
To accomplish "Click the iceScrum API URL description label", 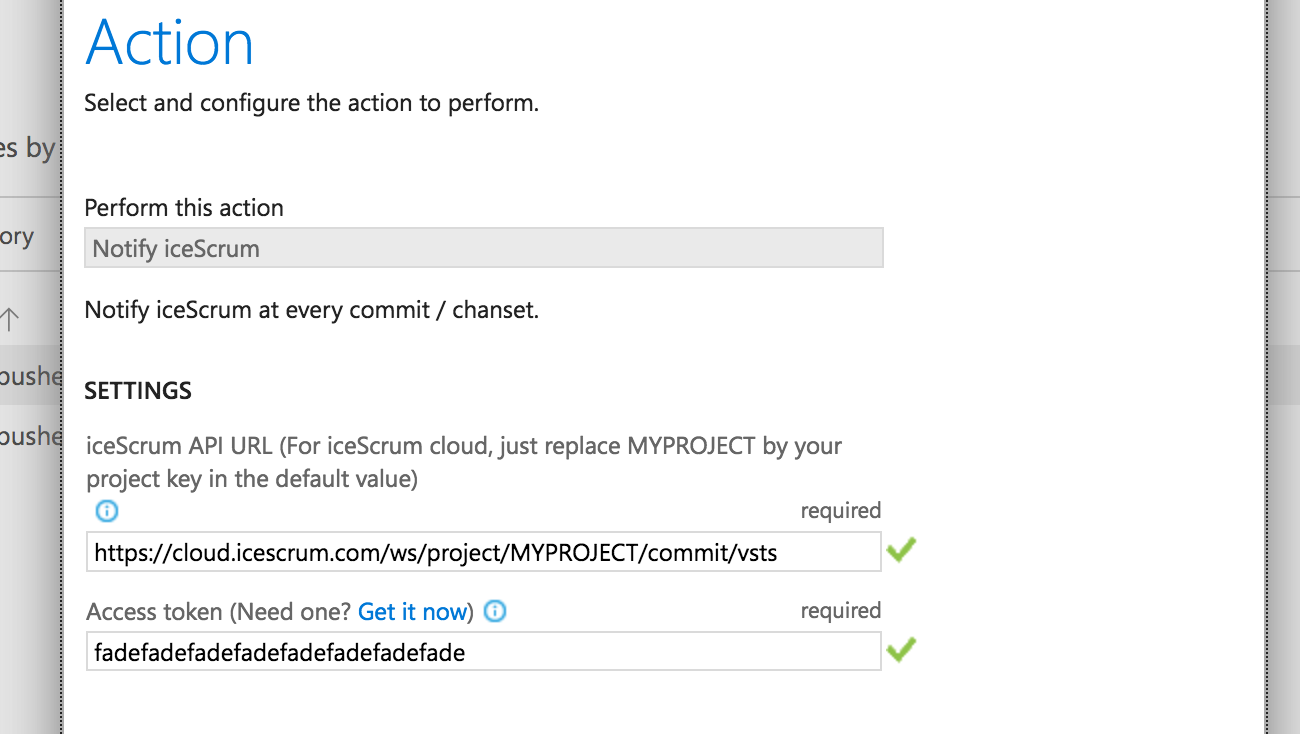I will (x=464, y=462).
